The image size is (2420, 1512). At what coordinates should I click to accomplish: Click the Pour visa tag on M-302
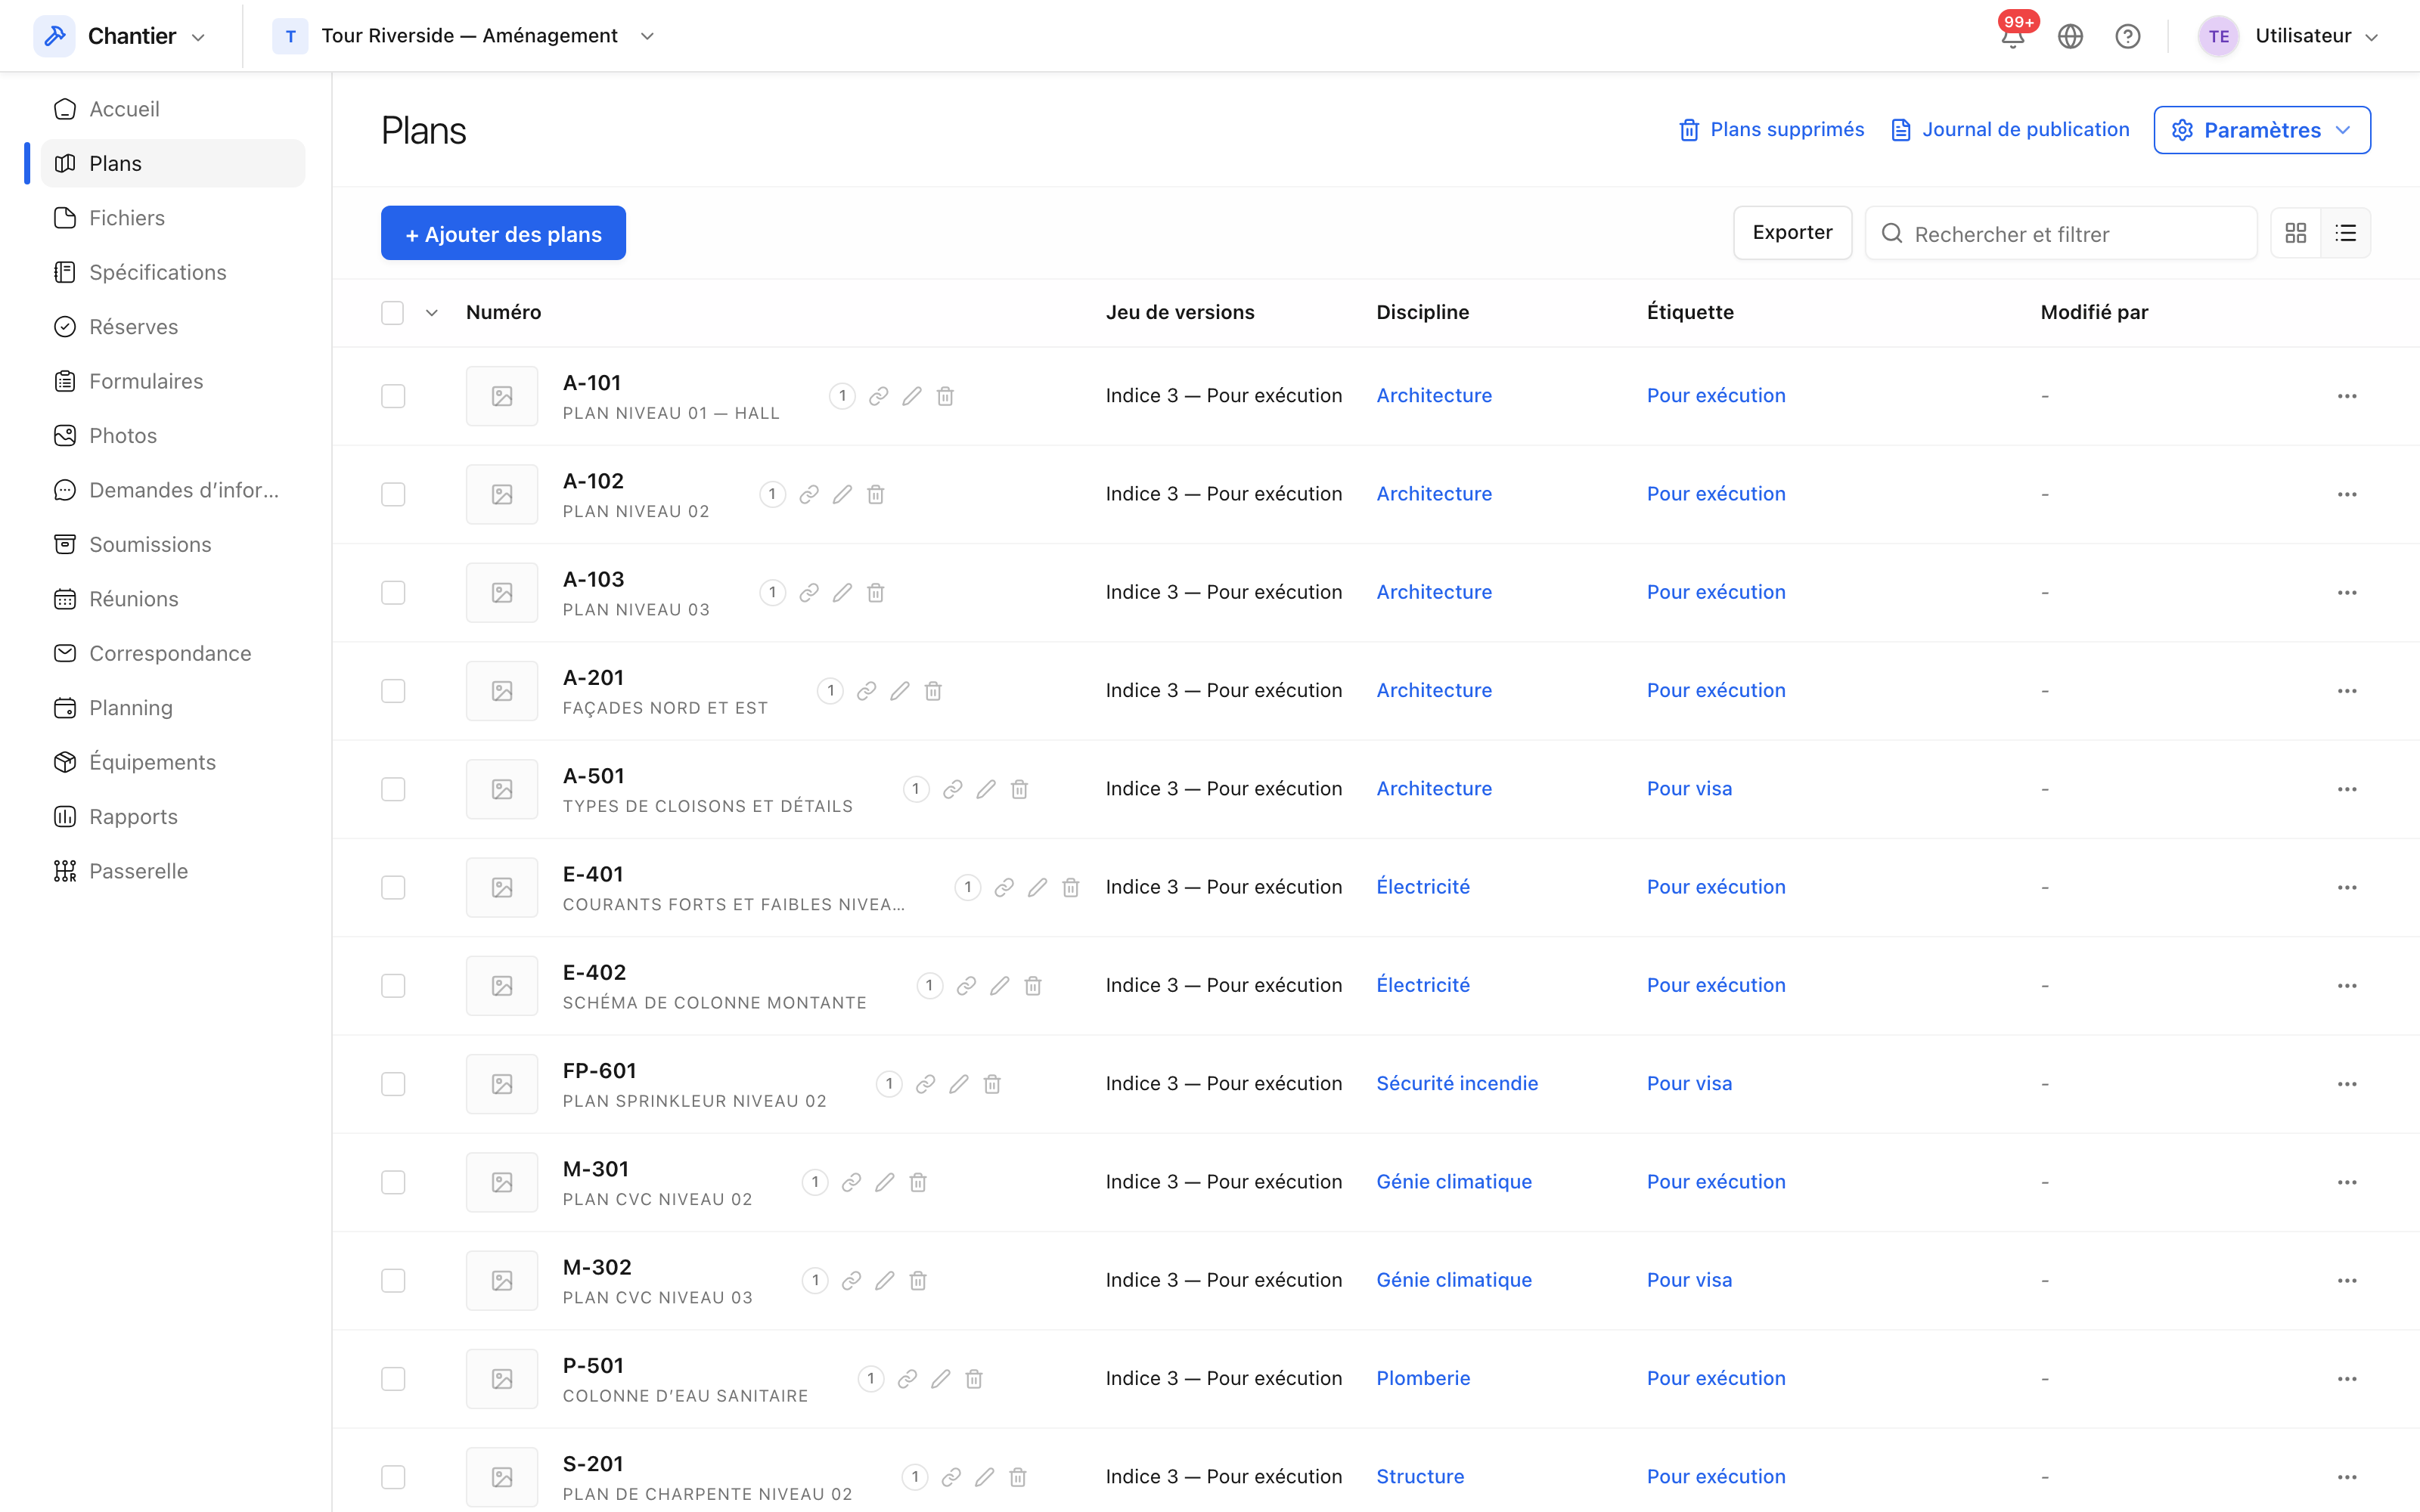1689,1280
